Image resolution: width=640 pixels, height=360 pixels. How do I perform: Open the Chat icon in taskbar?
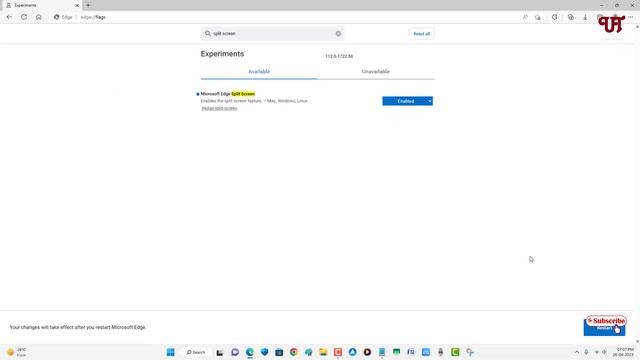[235, 352]
